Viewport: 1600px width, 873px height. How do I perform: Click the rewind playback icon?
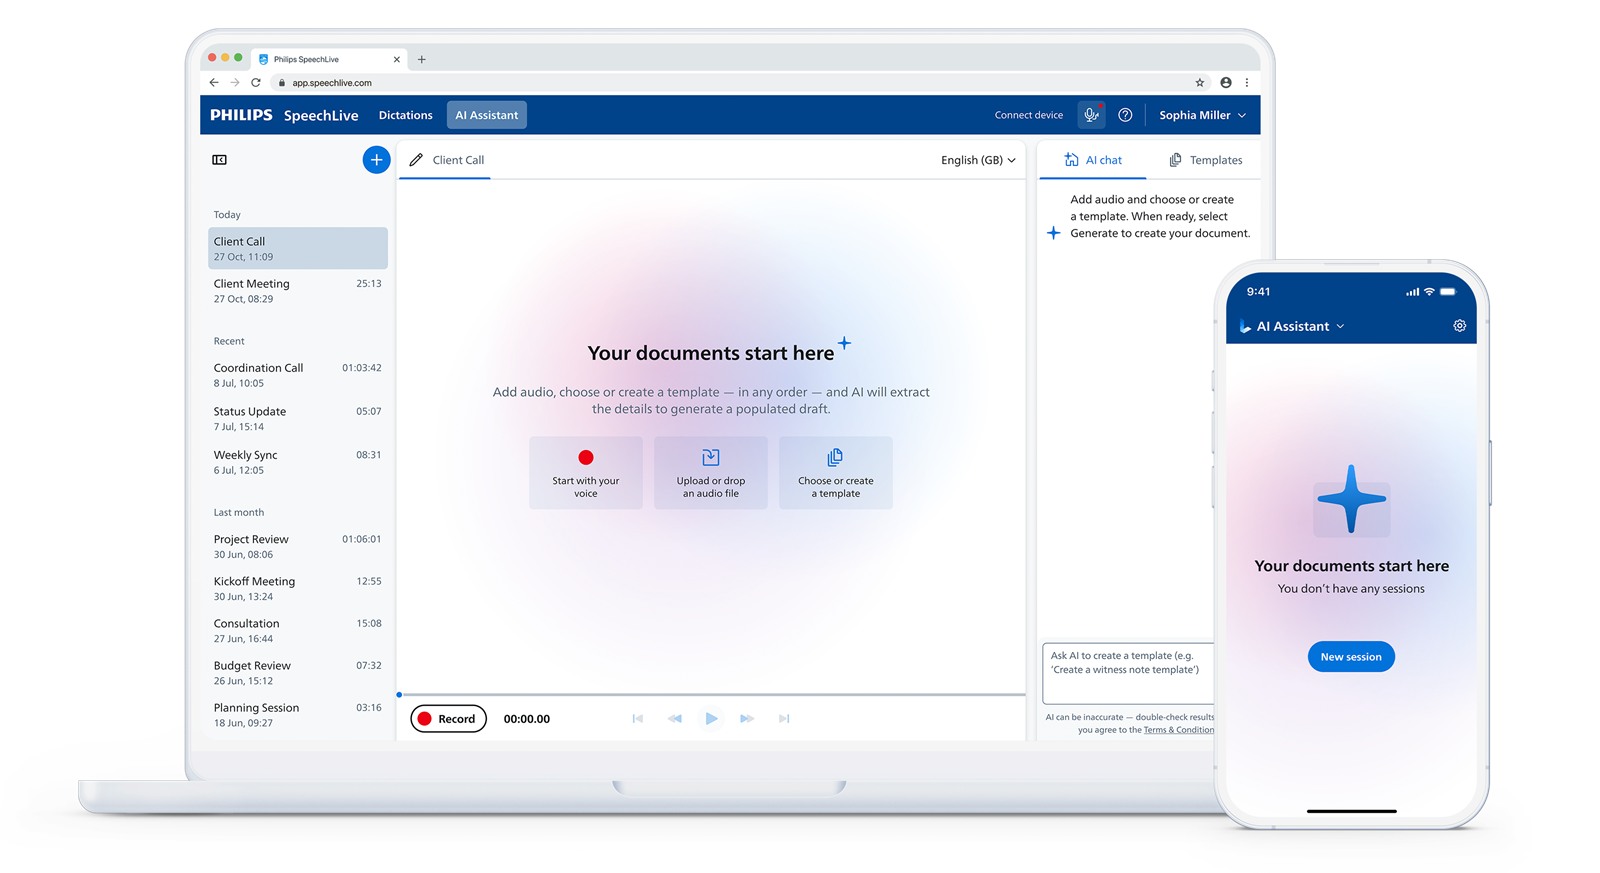[675, 719]
